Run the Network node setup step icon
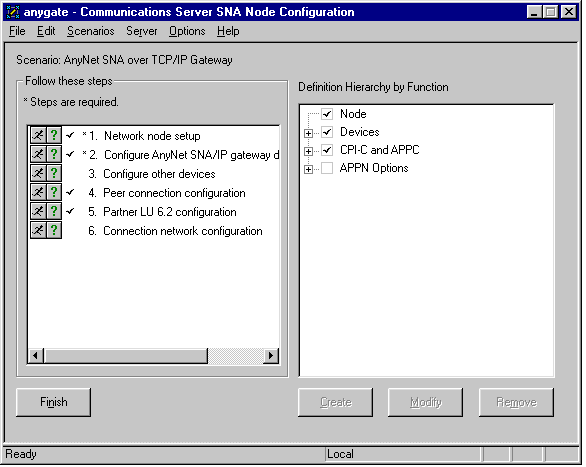The height and width of the screenshot is (467, 586). [x=38, y=135]
